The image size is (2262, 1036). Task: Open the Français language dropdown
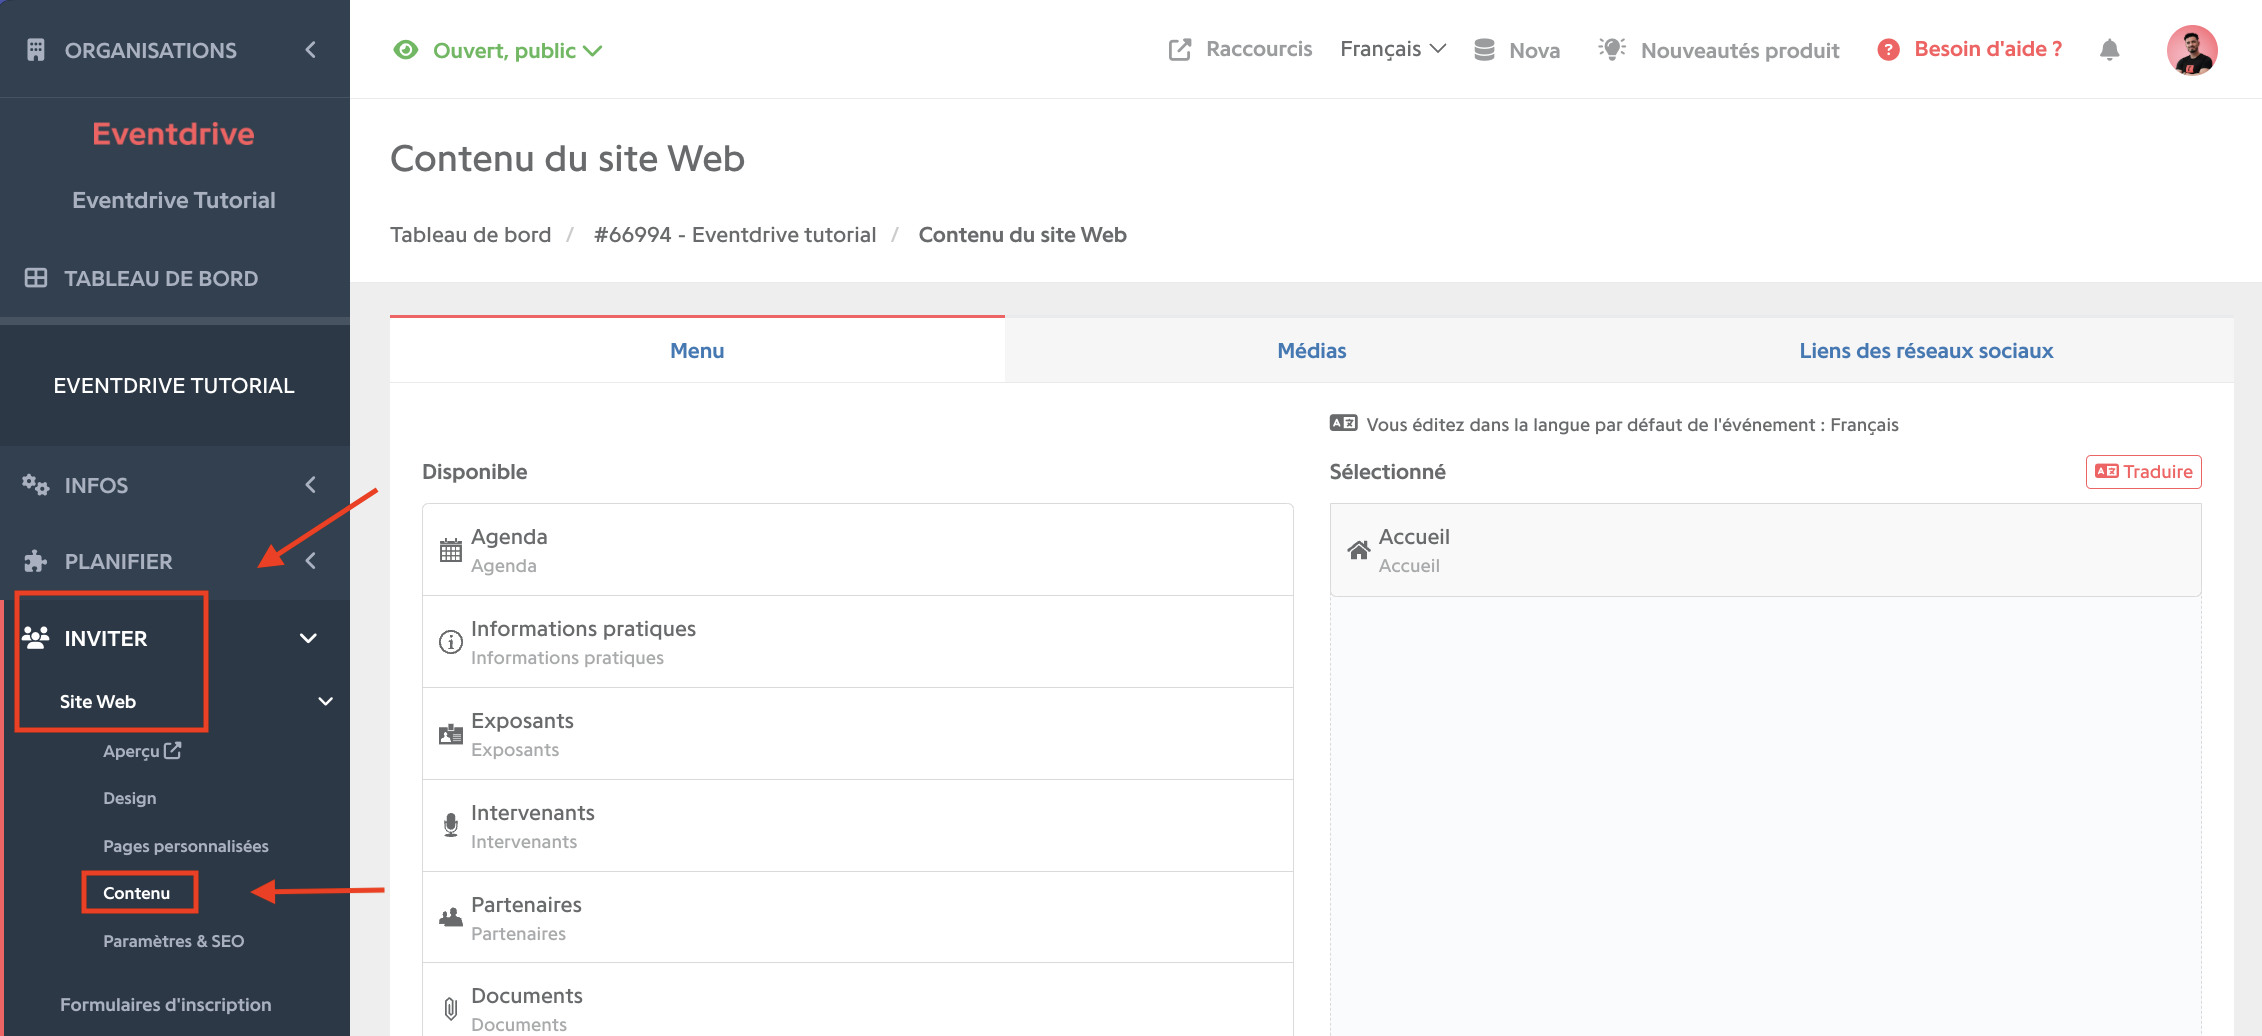1393,49
